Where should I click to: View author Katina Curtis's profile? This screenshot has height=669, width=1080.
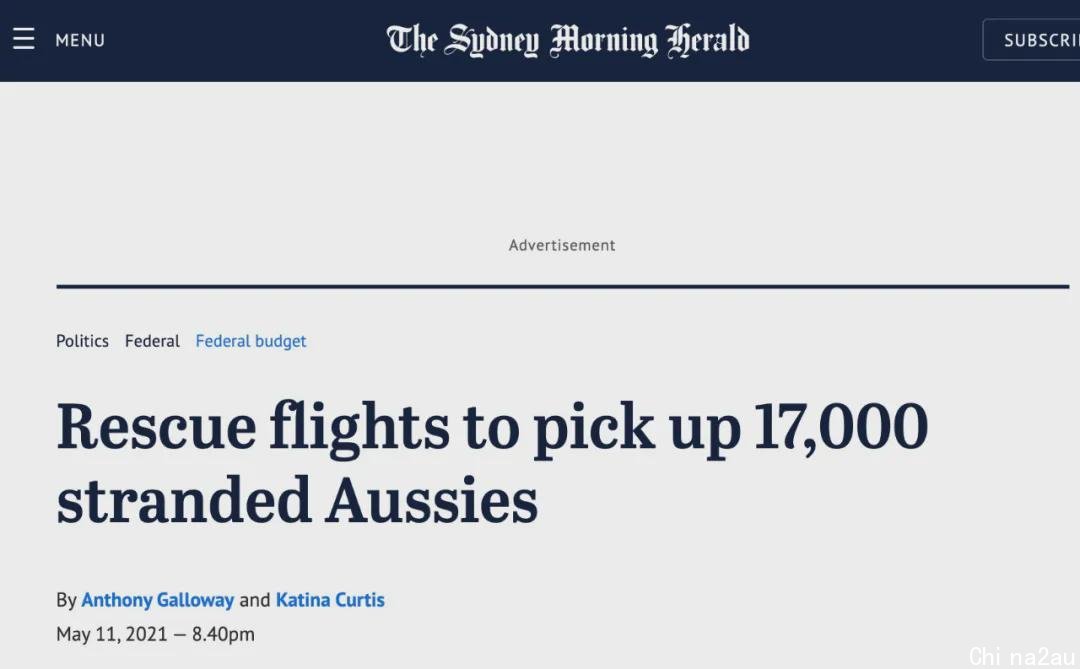tap(330, 600)
